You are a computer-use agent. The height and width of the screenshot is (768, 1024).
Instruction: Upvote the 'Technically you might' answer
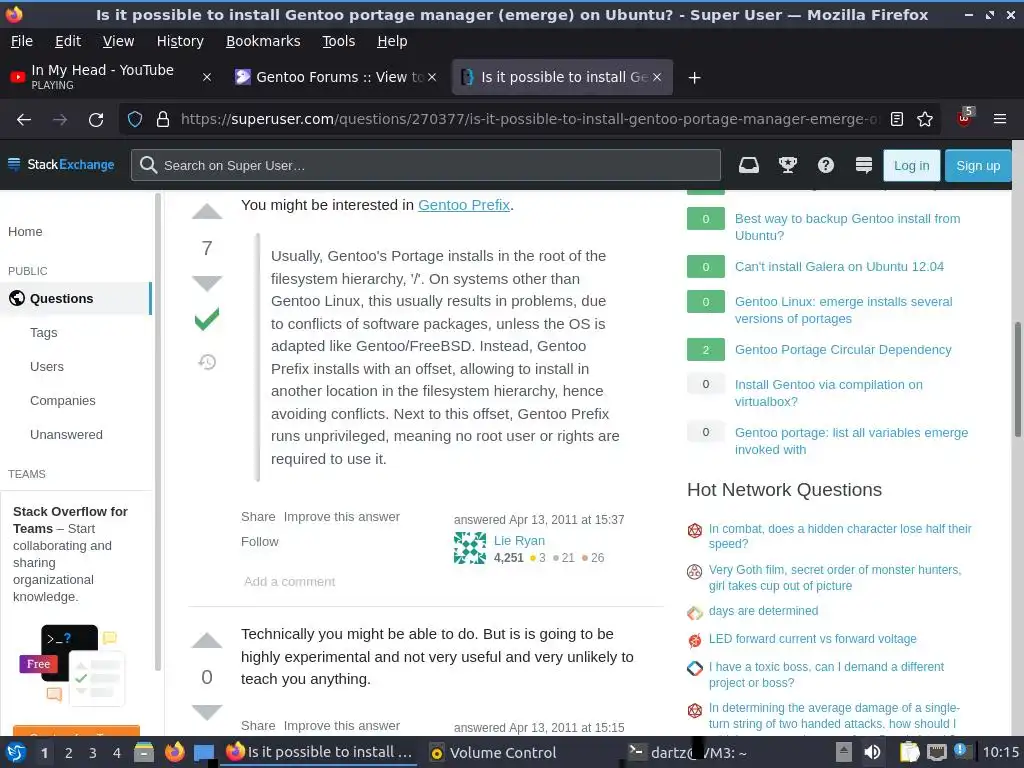207,641
